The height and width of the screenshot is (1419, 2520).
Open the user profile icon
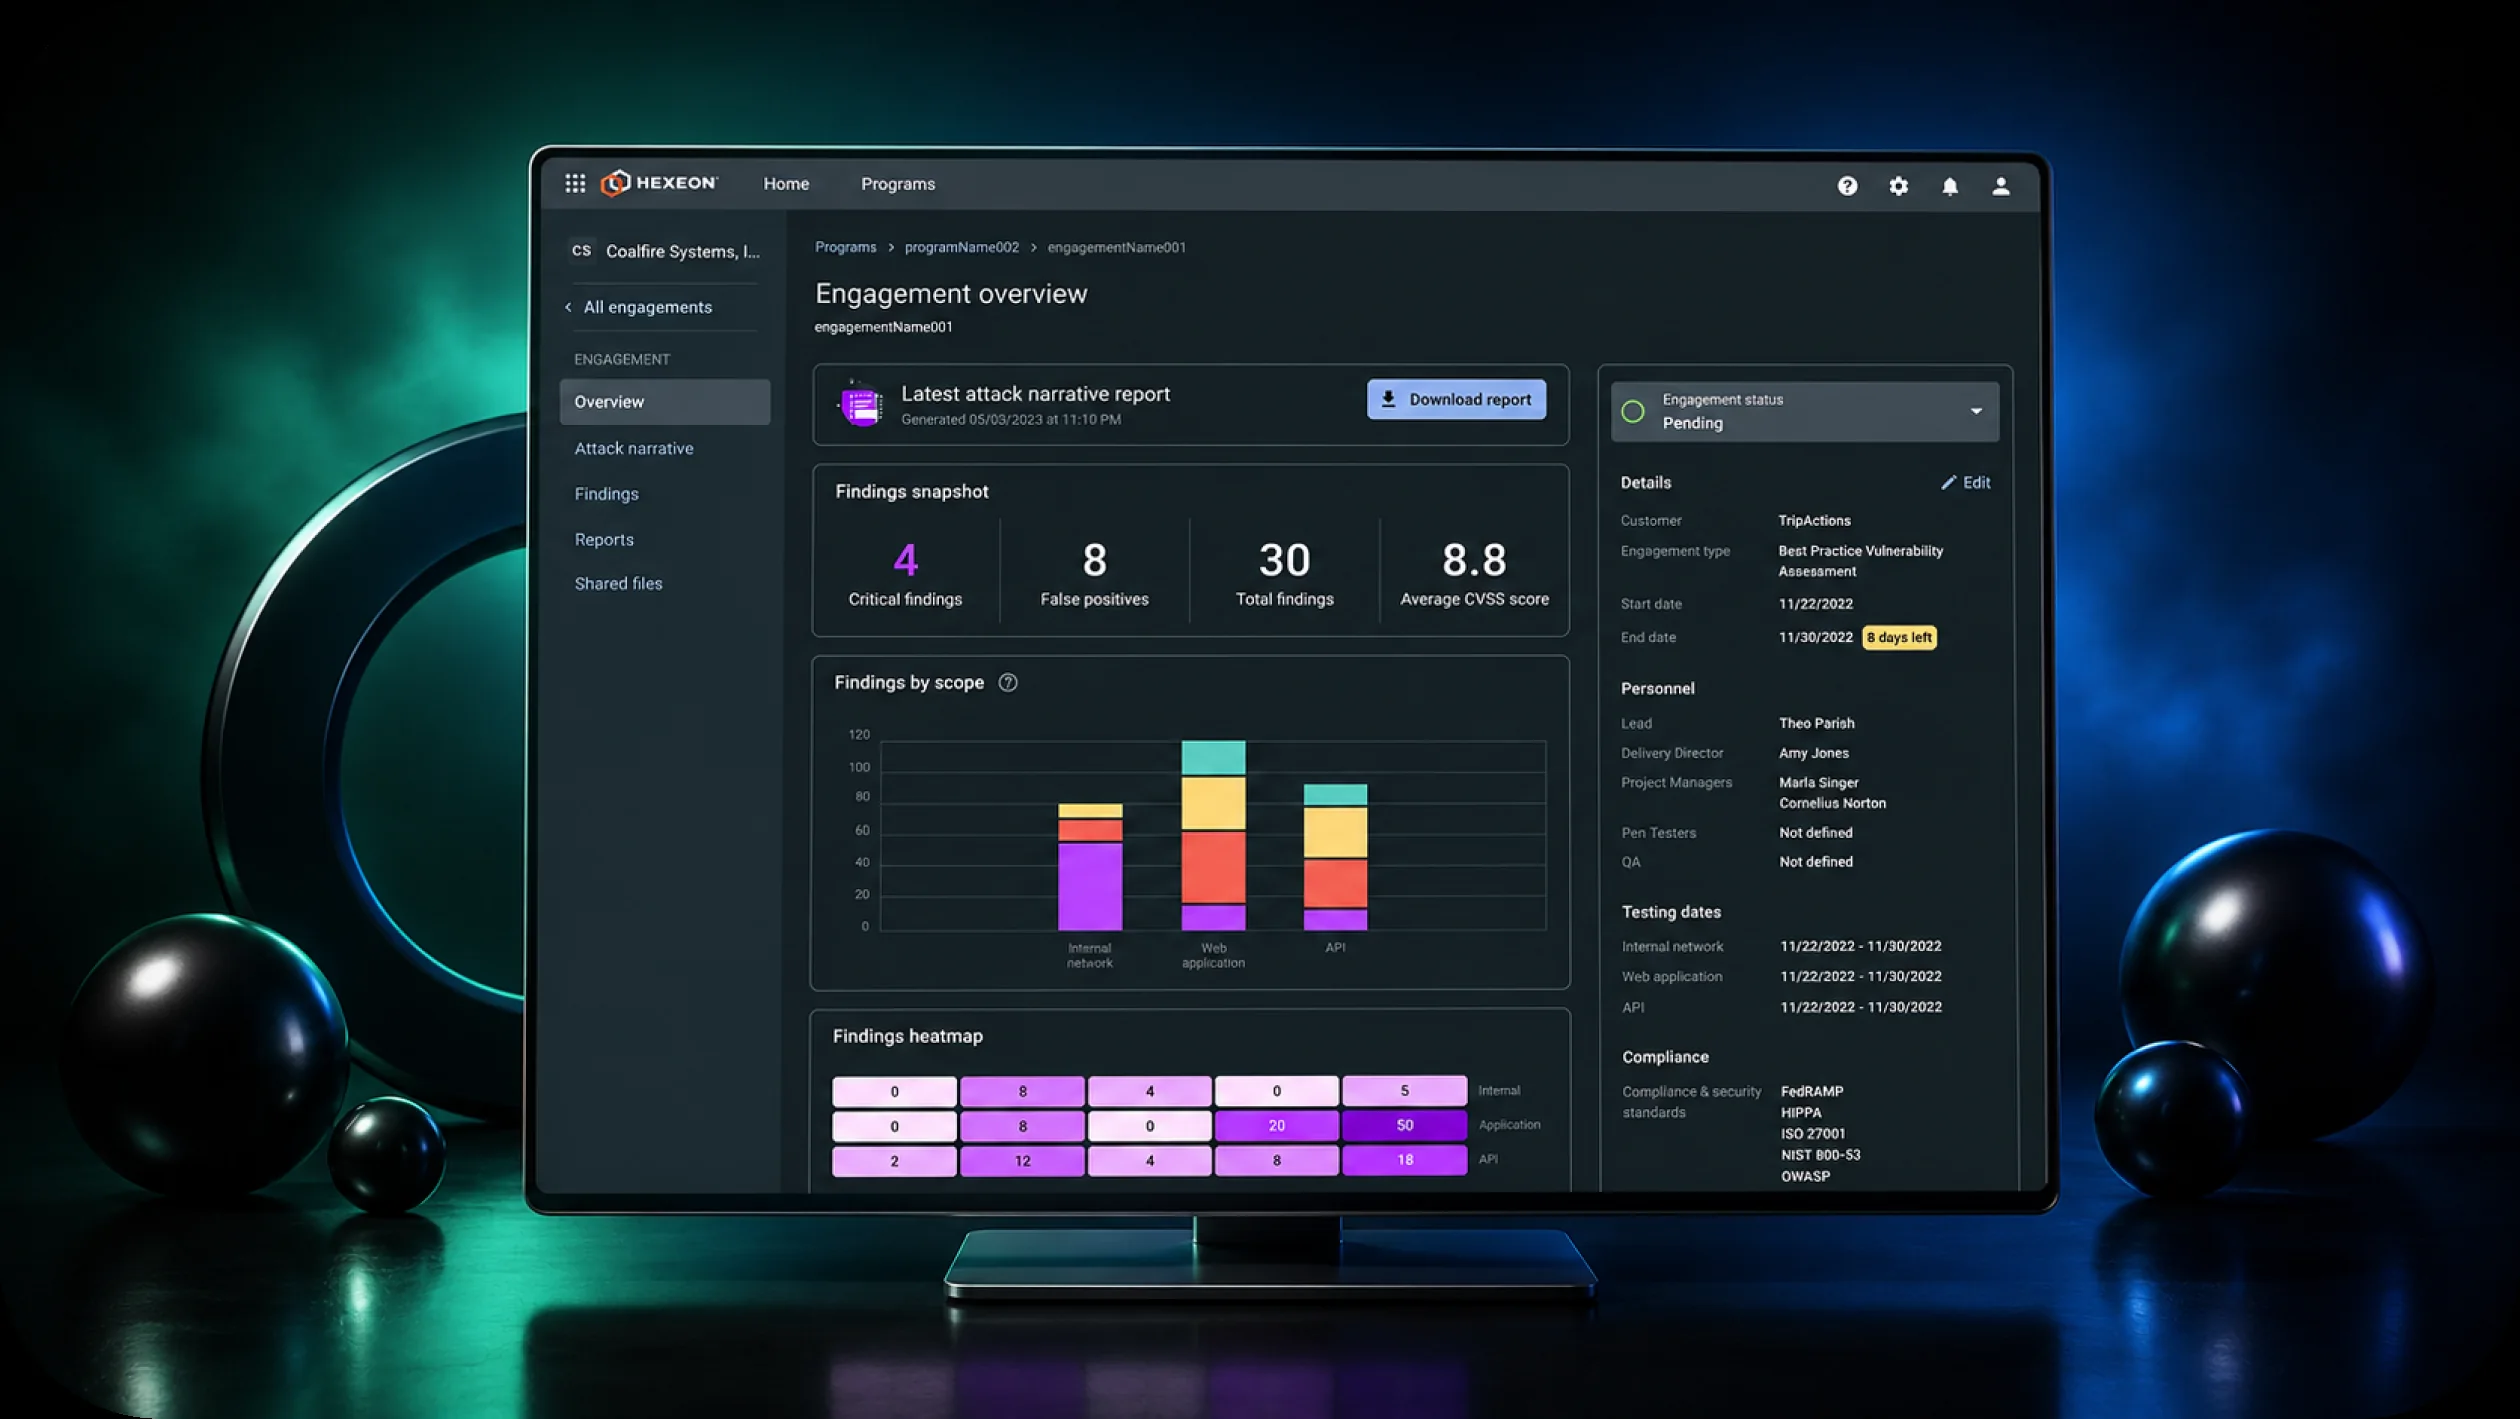coord(2000,186)
